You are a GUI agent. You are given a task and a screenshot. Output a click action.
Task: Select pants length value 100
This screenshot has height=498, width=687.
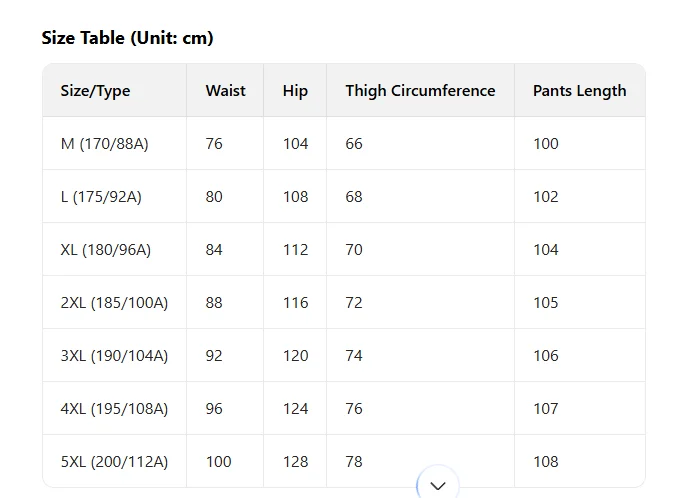[x=545, y=144]
